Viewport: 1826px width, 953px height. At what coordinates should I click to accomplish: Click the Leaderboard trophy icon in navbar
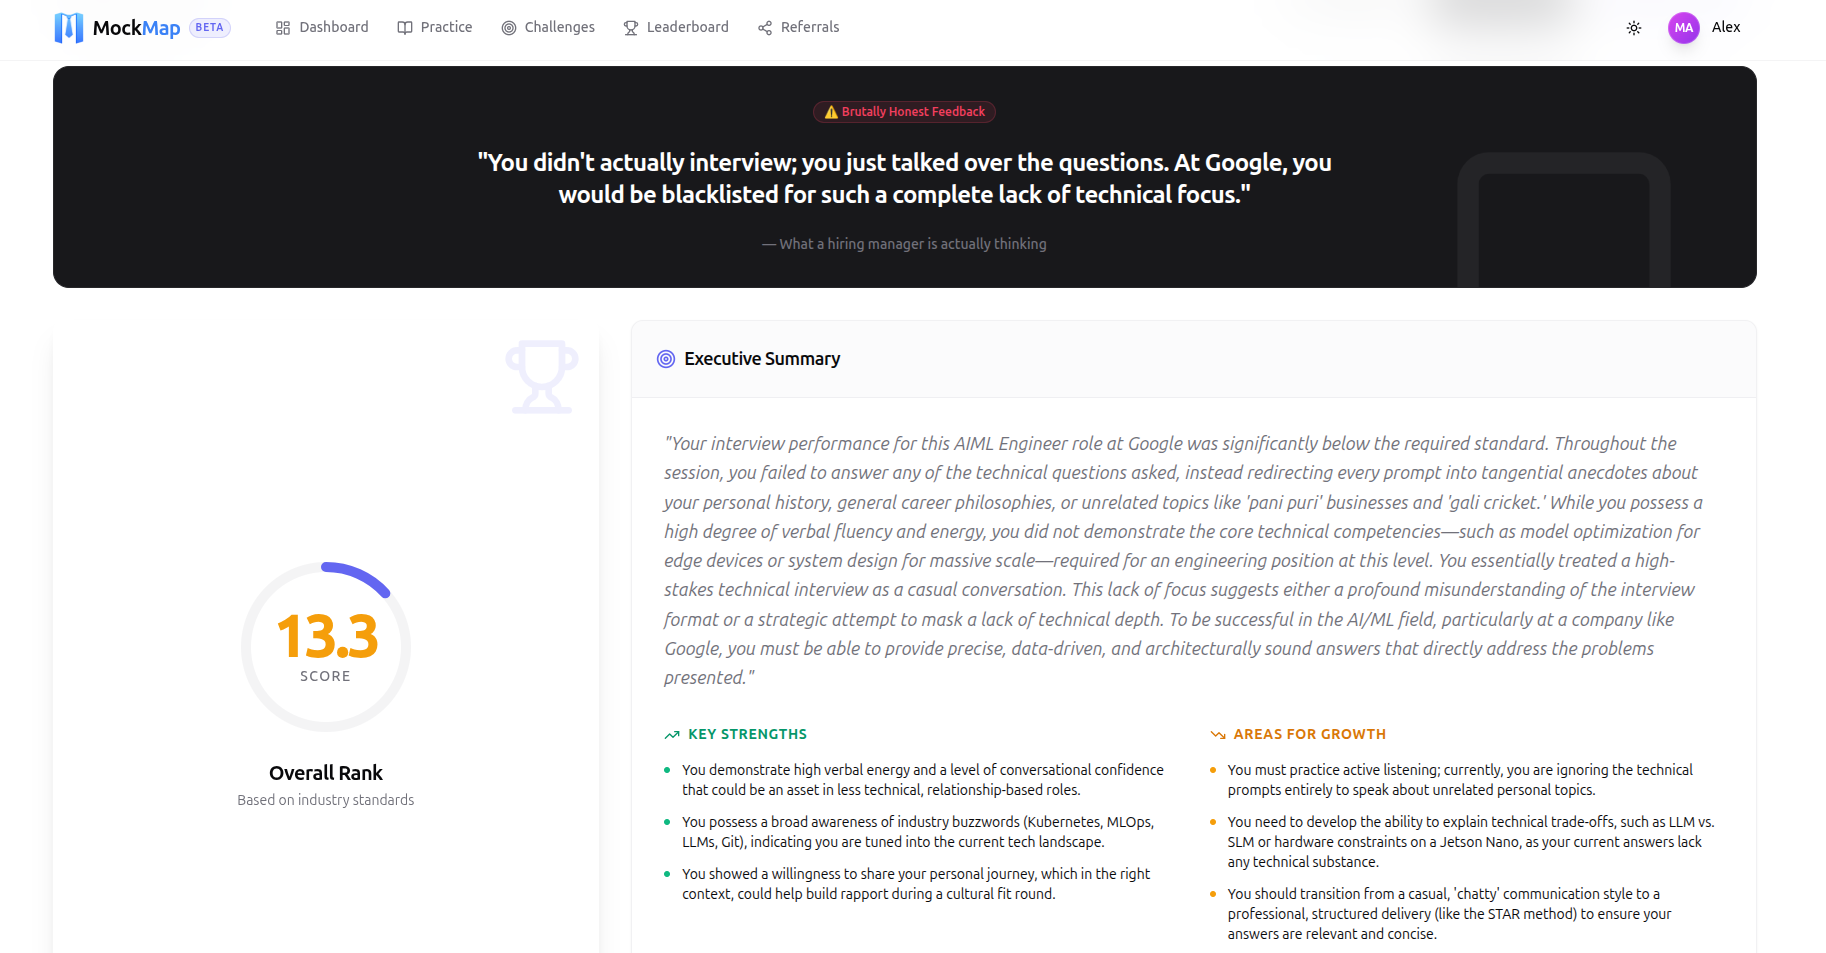pyautogui.click(x=631, y=28)
